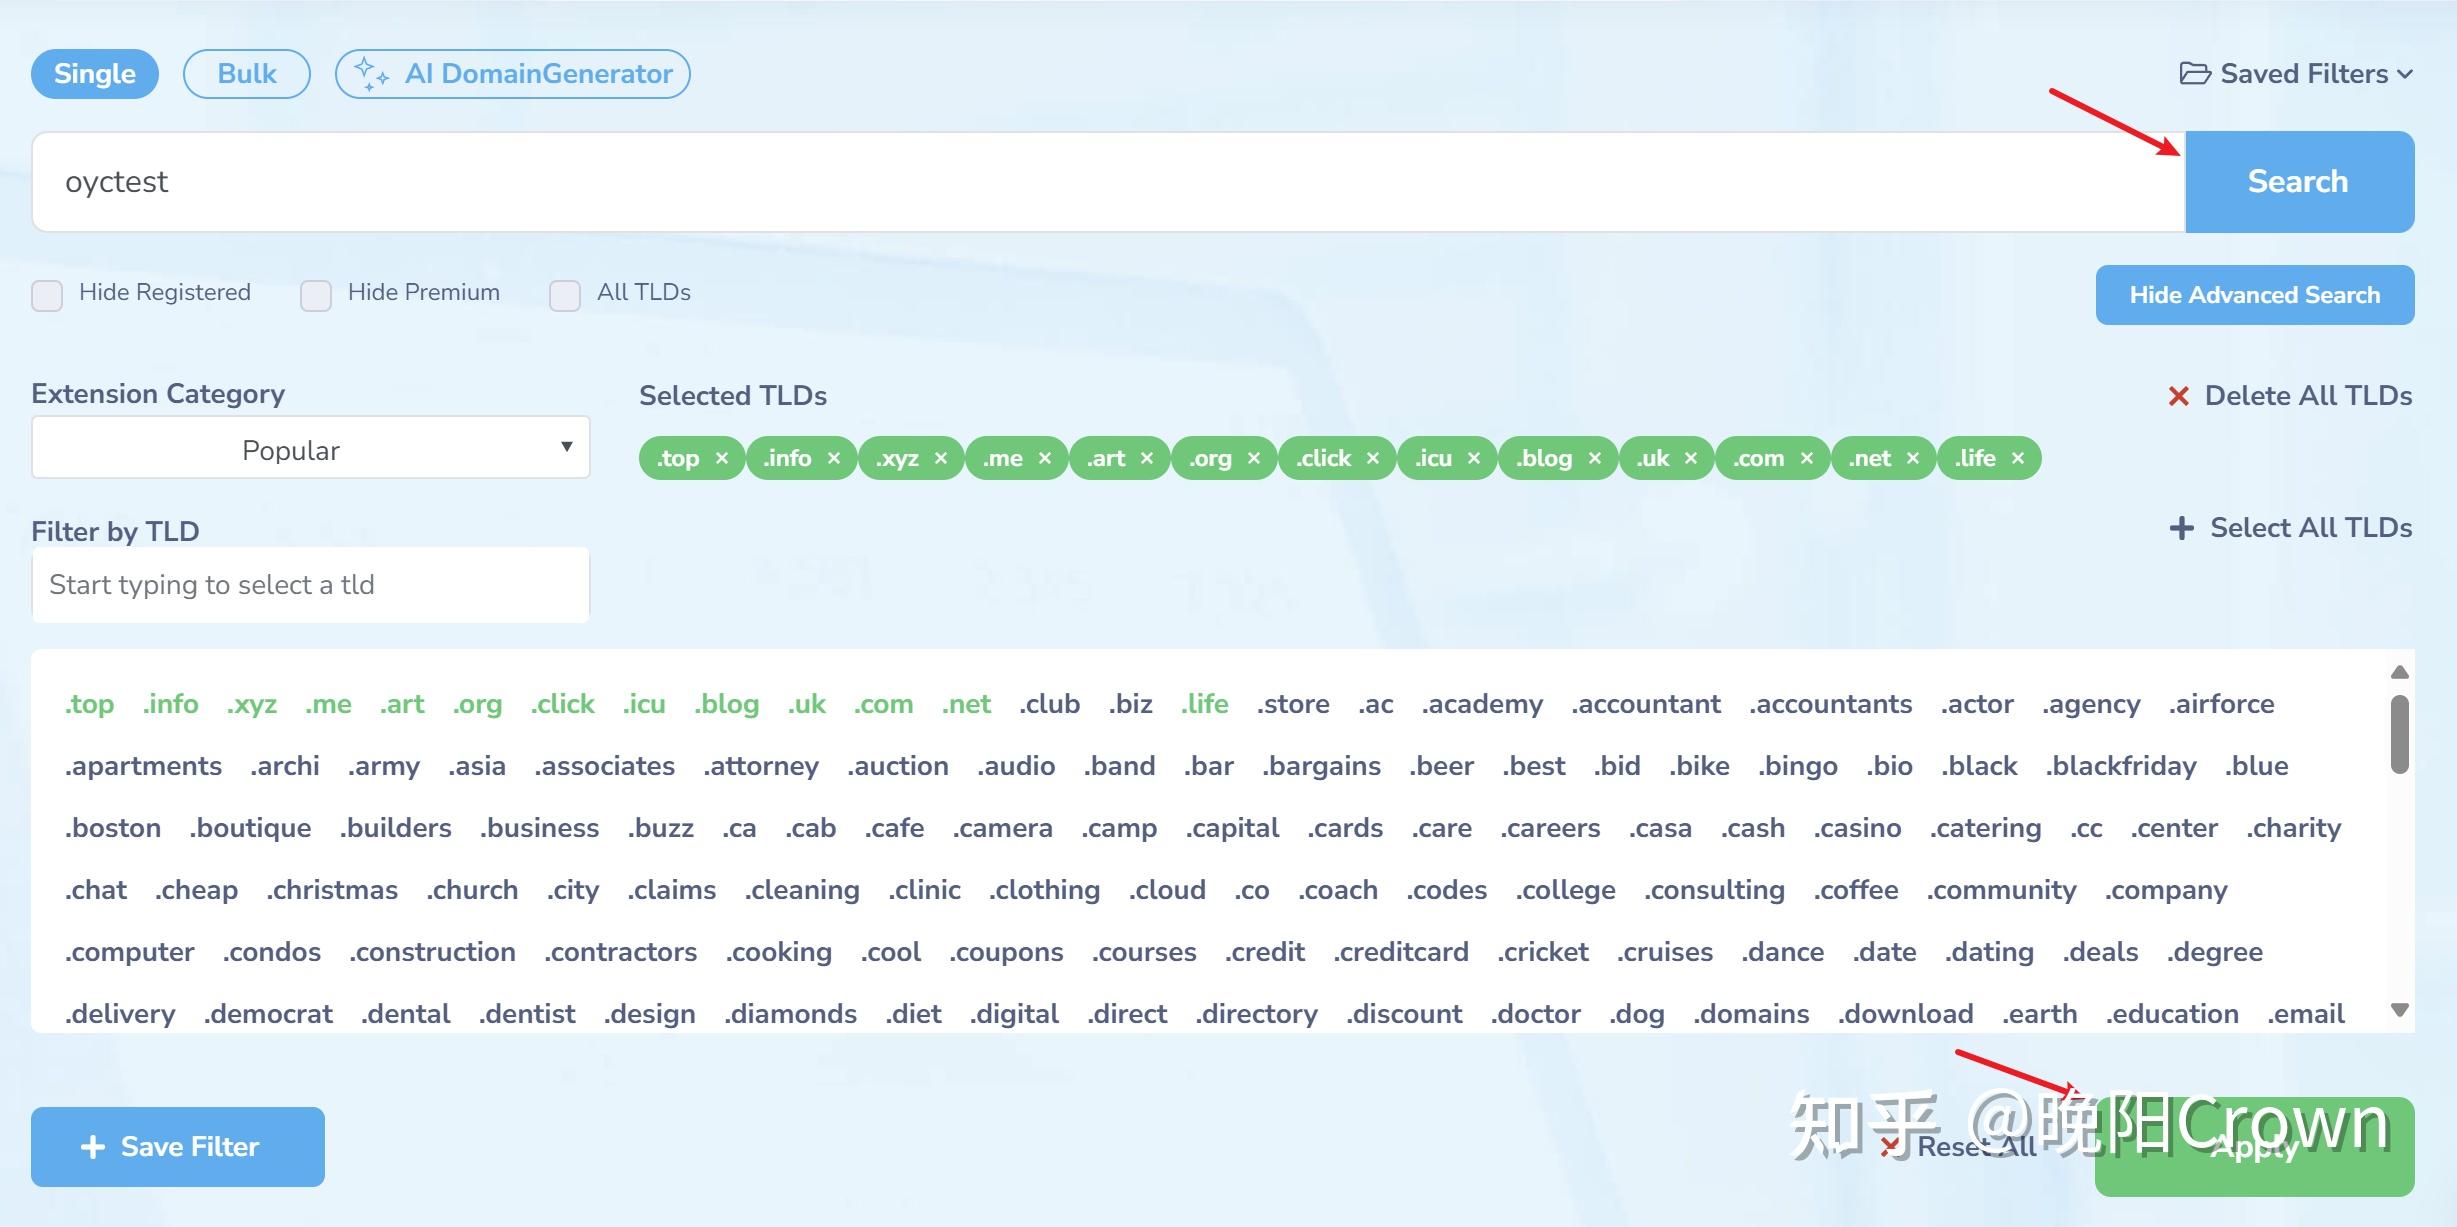Screen dimensions: 2457x1227
Task: Select the Single search tab
Action: coord(95,74)
